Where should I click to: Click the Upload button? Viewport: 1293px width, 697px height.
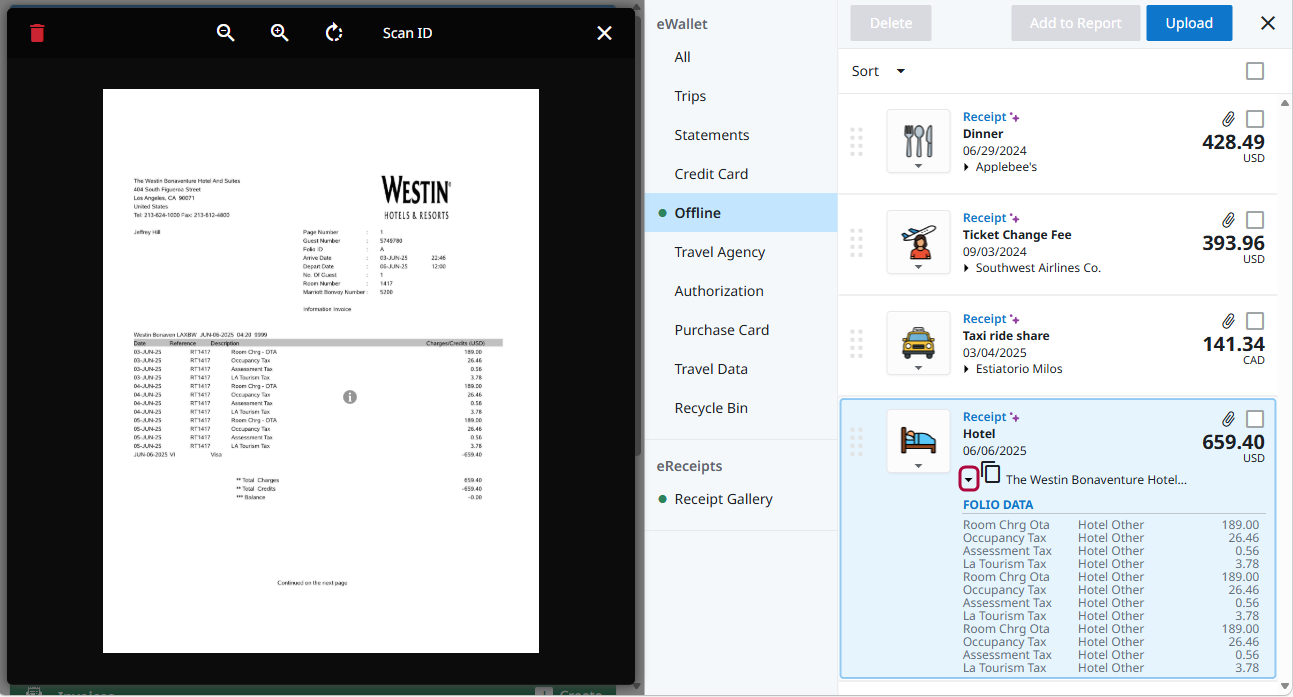[1189, 22]
